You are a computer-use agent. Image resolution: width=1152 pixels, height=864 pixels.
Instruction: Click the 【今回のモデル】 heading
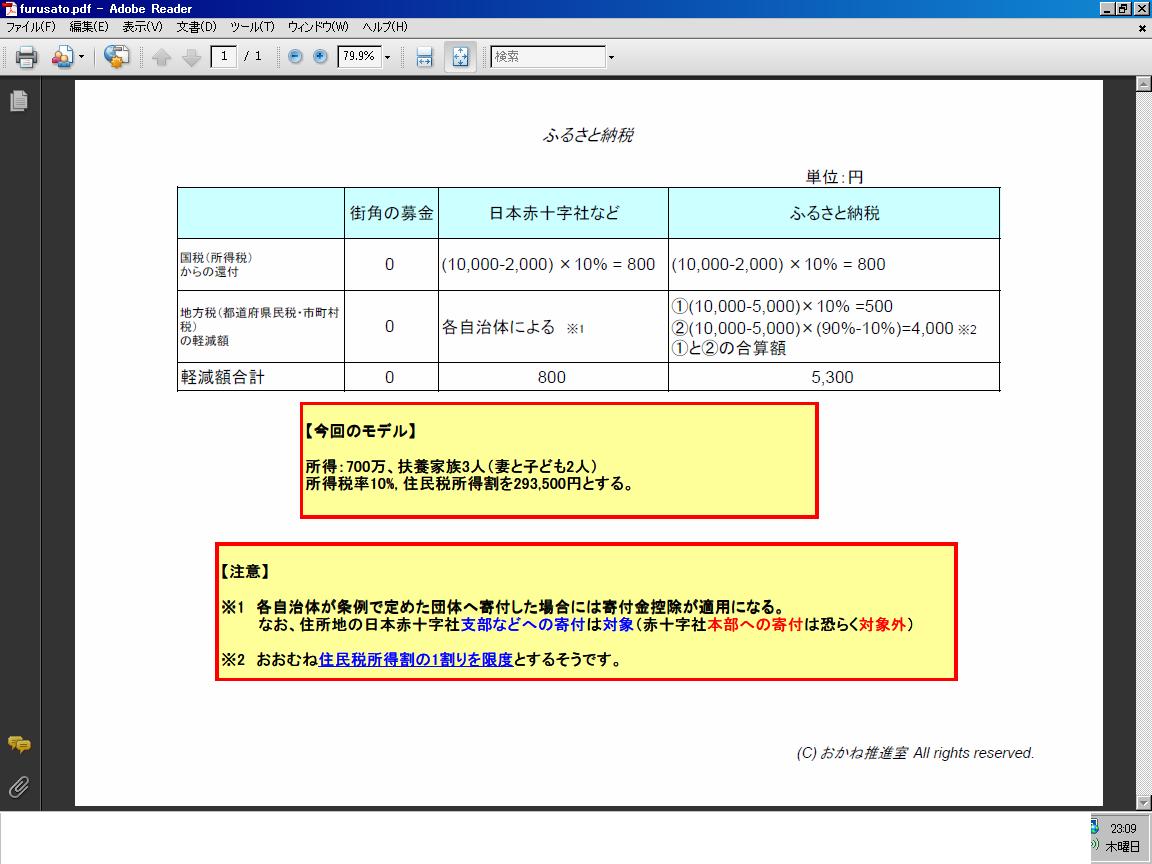[361, 431]
